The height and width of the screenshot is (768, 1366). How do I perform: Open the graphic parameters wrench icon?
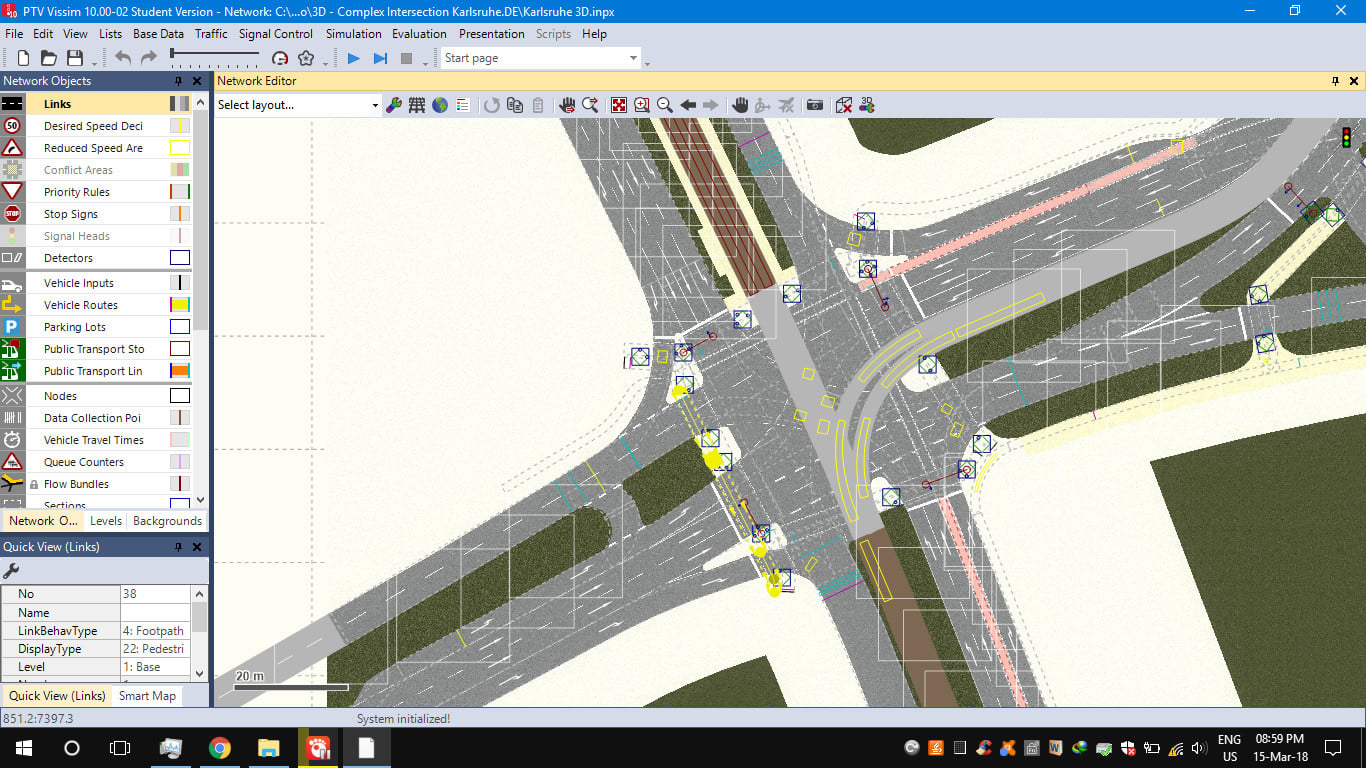tap(394, 105)
